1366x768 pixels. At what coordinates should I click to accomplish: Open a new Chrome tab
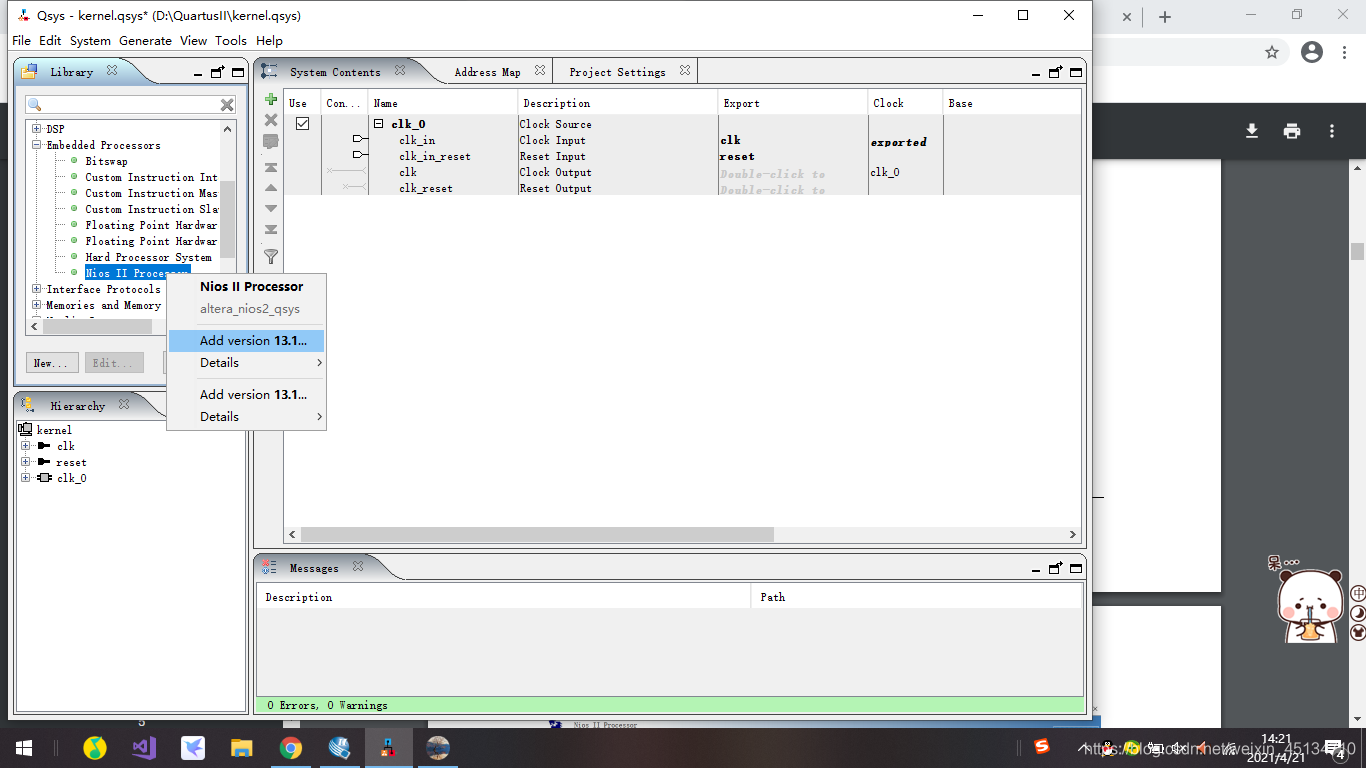point(1165,17)
